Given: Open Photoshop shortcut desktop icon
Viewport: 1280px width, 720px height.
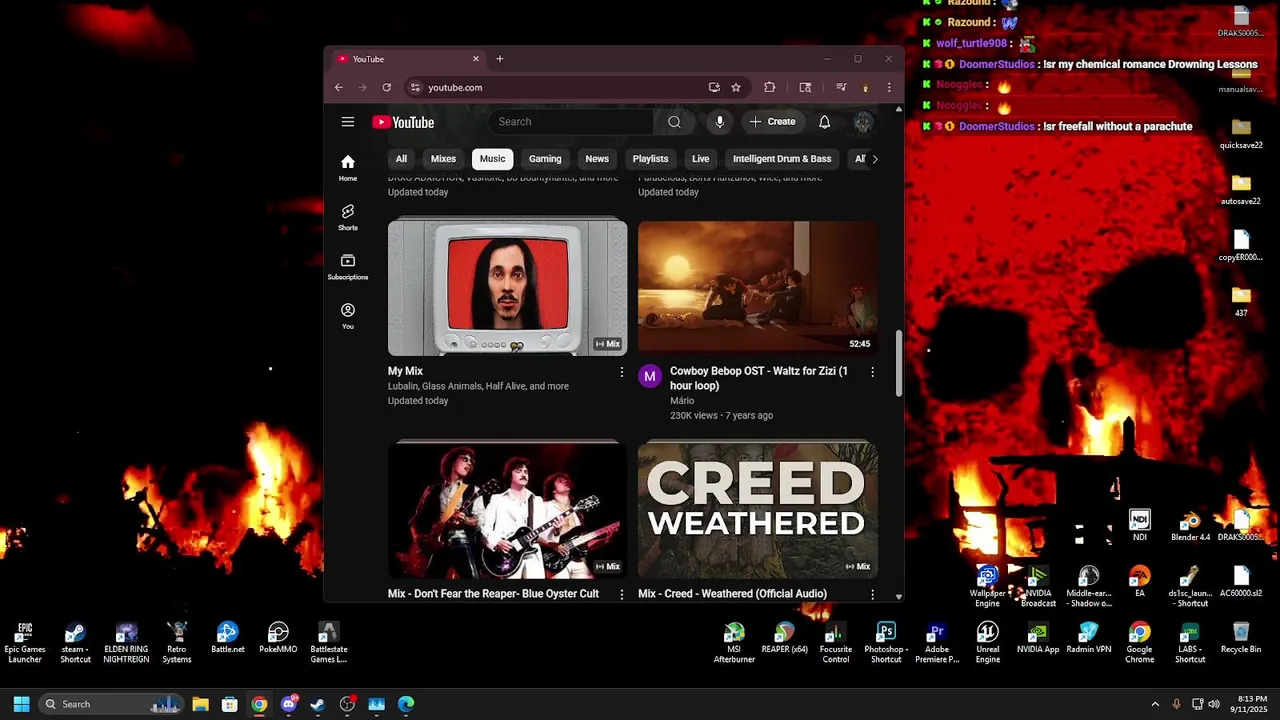Looking at the screenshot, I should point(886,643).
